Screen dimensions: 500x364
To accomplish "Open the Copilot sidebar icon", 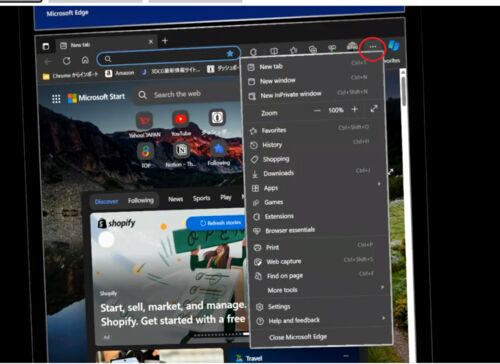I will click(x=394, y=46).
